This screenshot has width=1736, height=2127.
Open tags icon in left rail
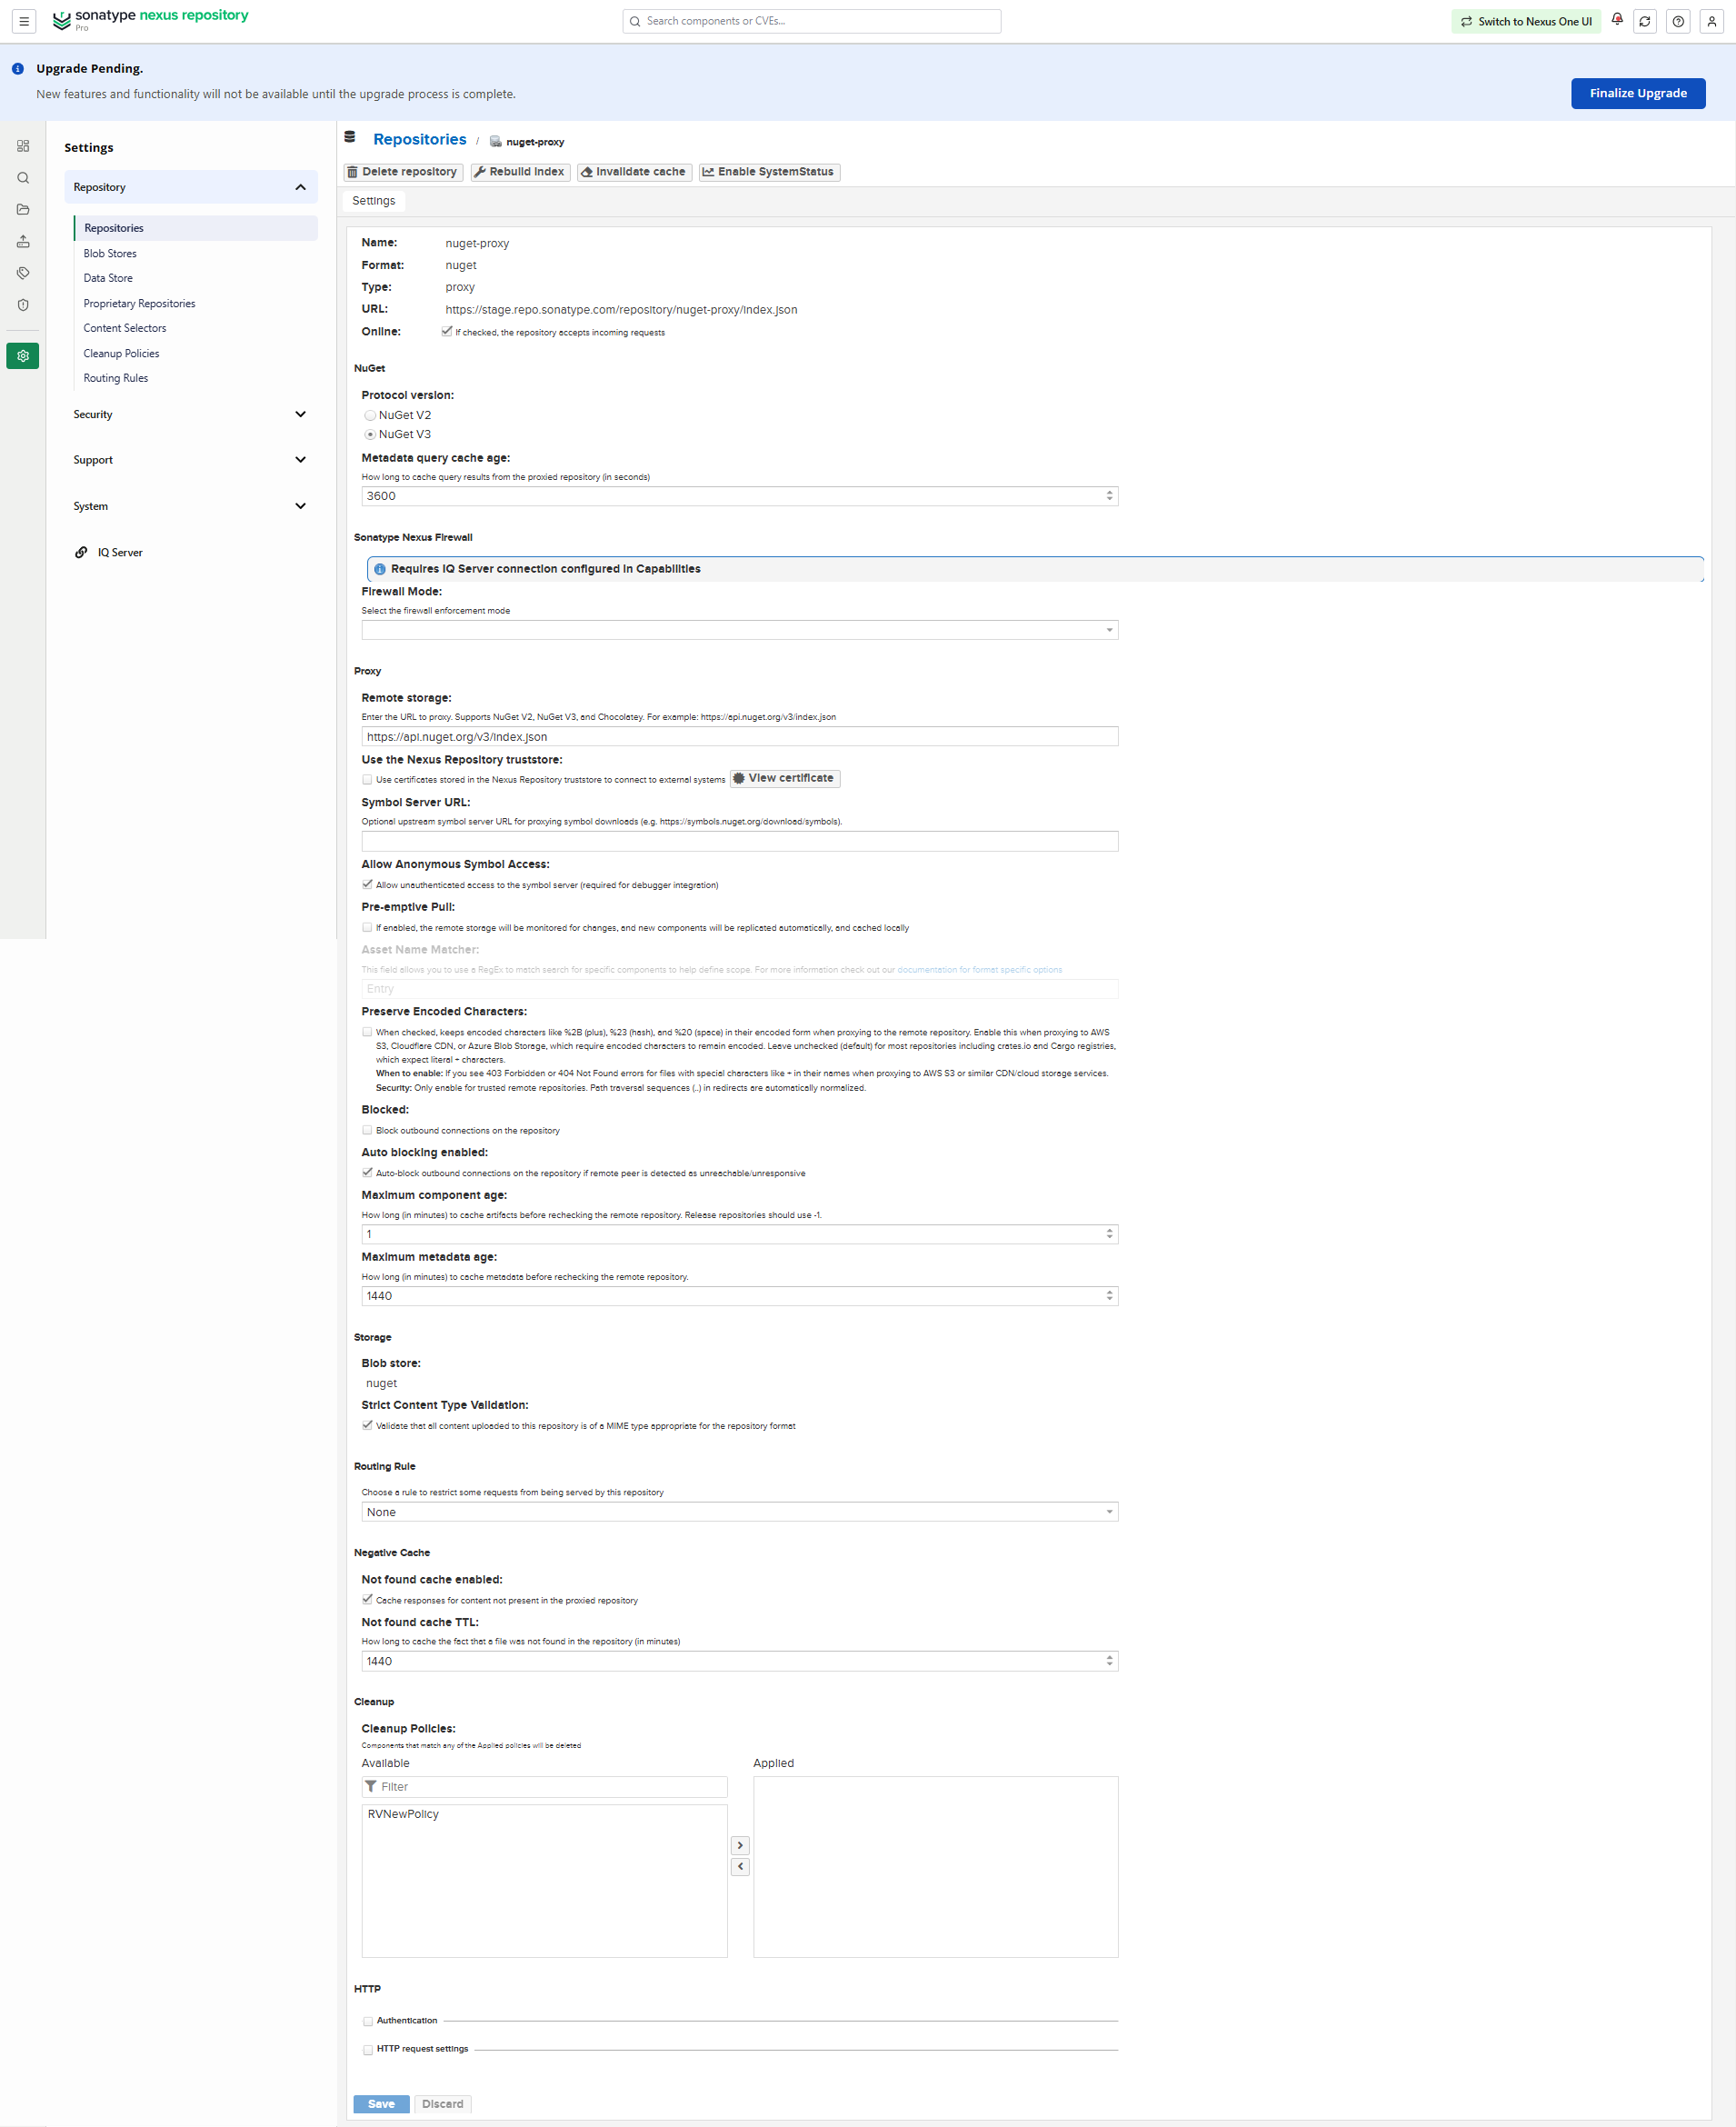tap(23, 273)
